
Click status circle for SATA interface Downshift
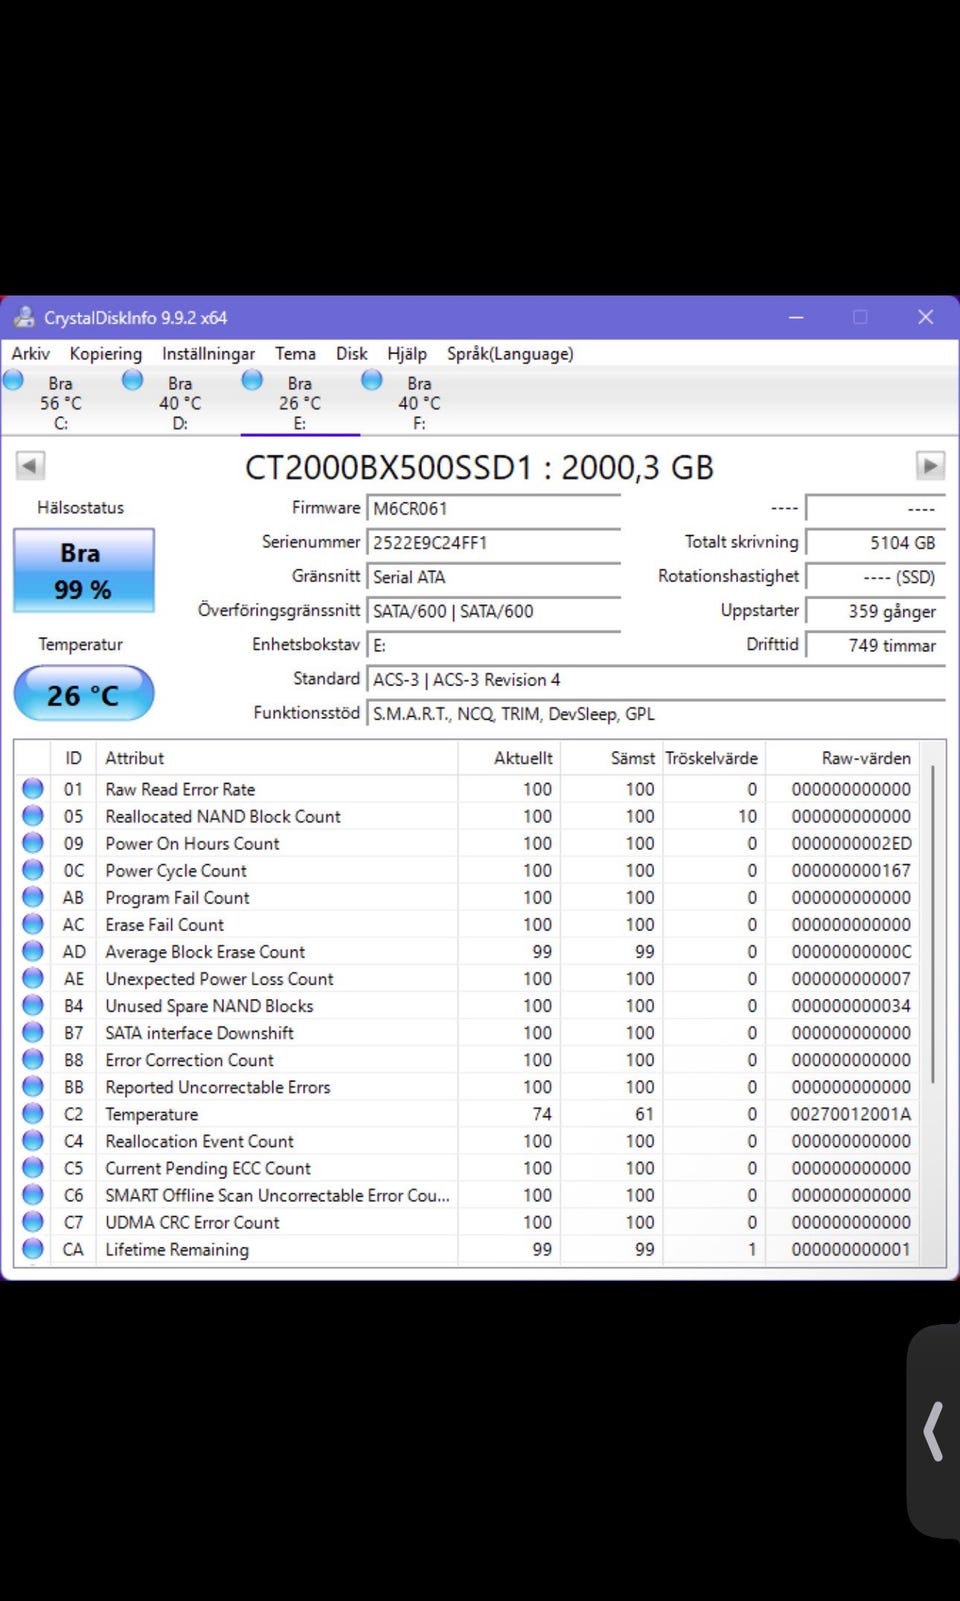tap(33, 1032)
